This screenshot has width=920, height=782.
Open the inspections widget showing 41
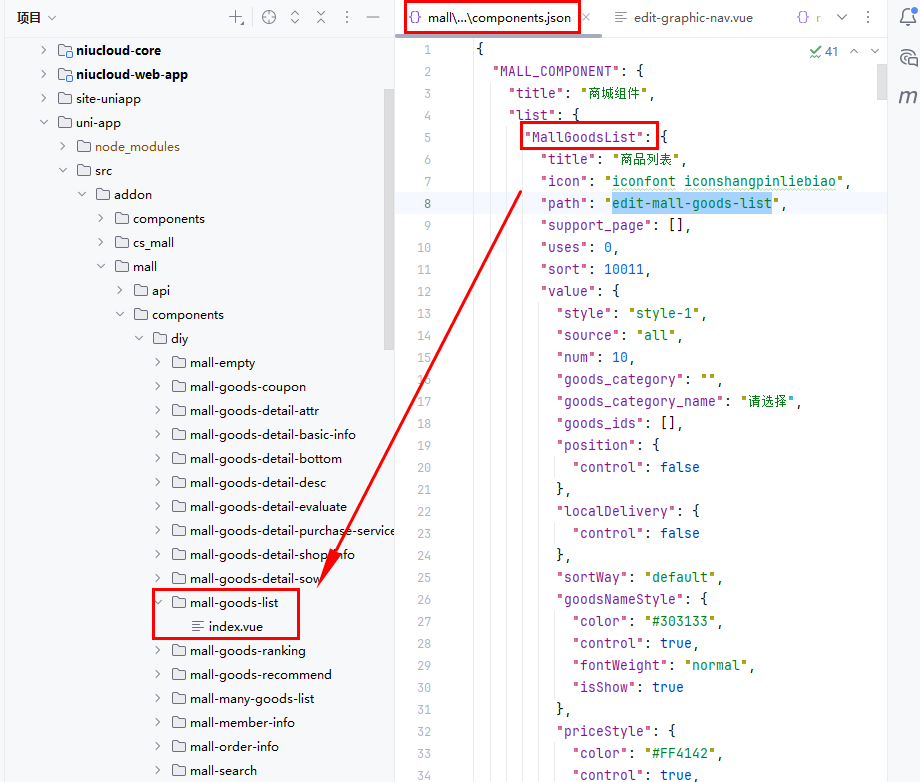[x=824, y=51]
